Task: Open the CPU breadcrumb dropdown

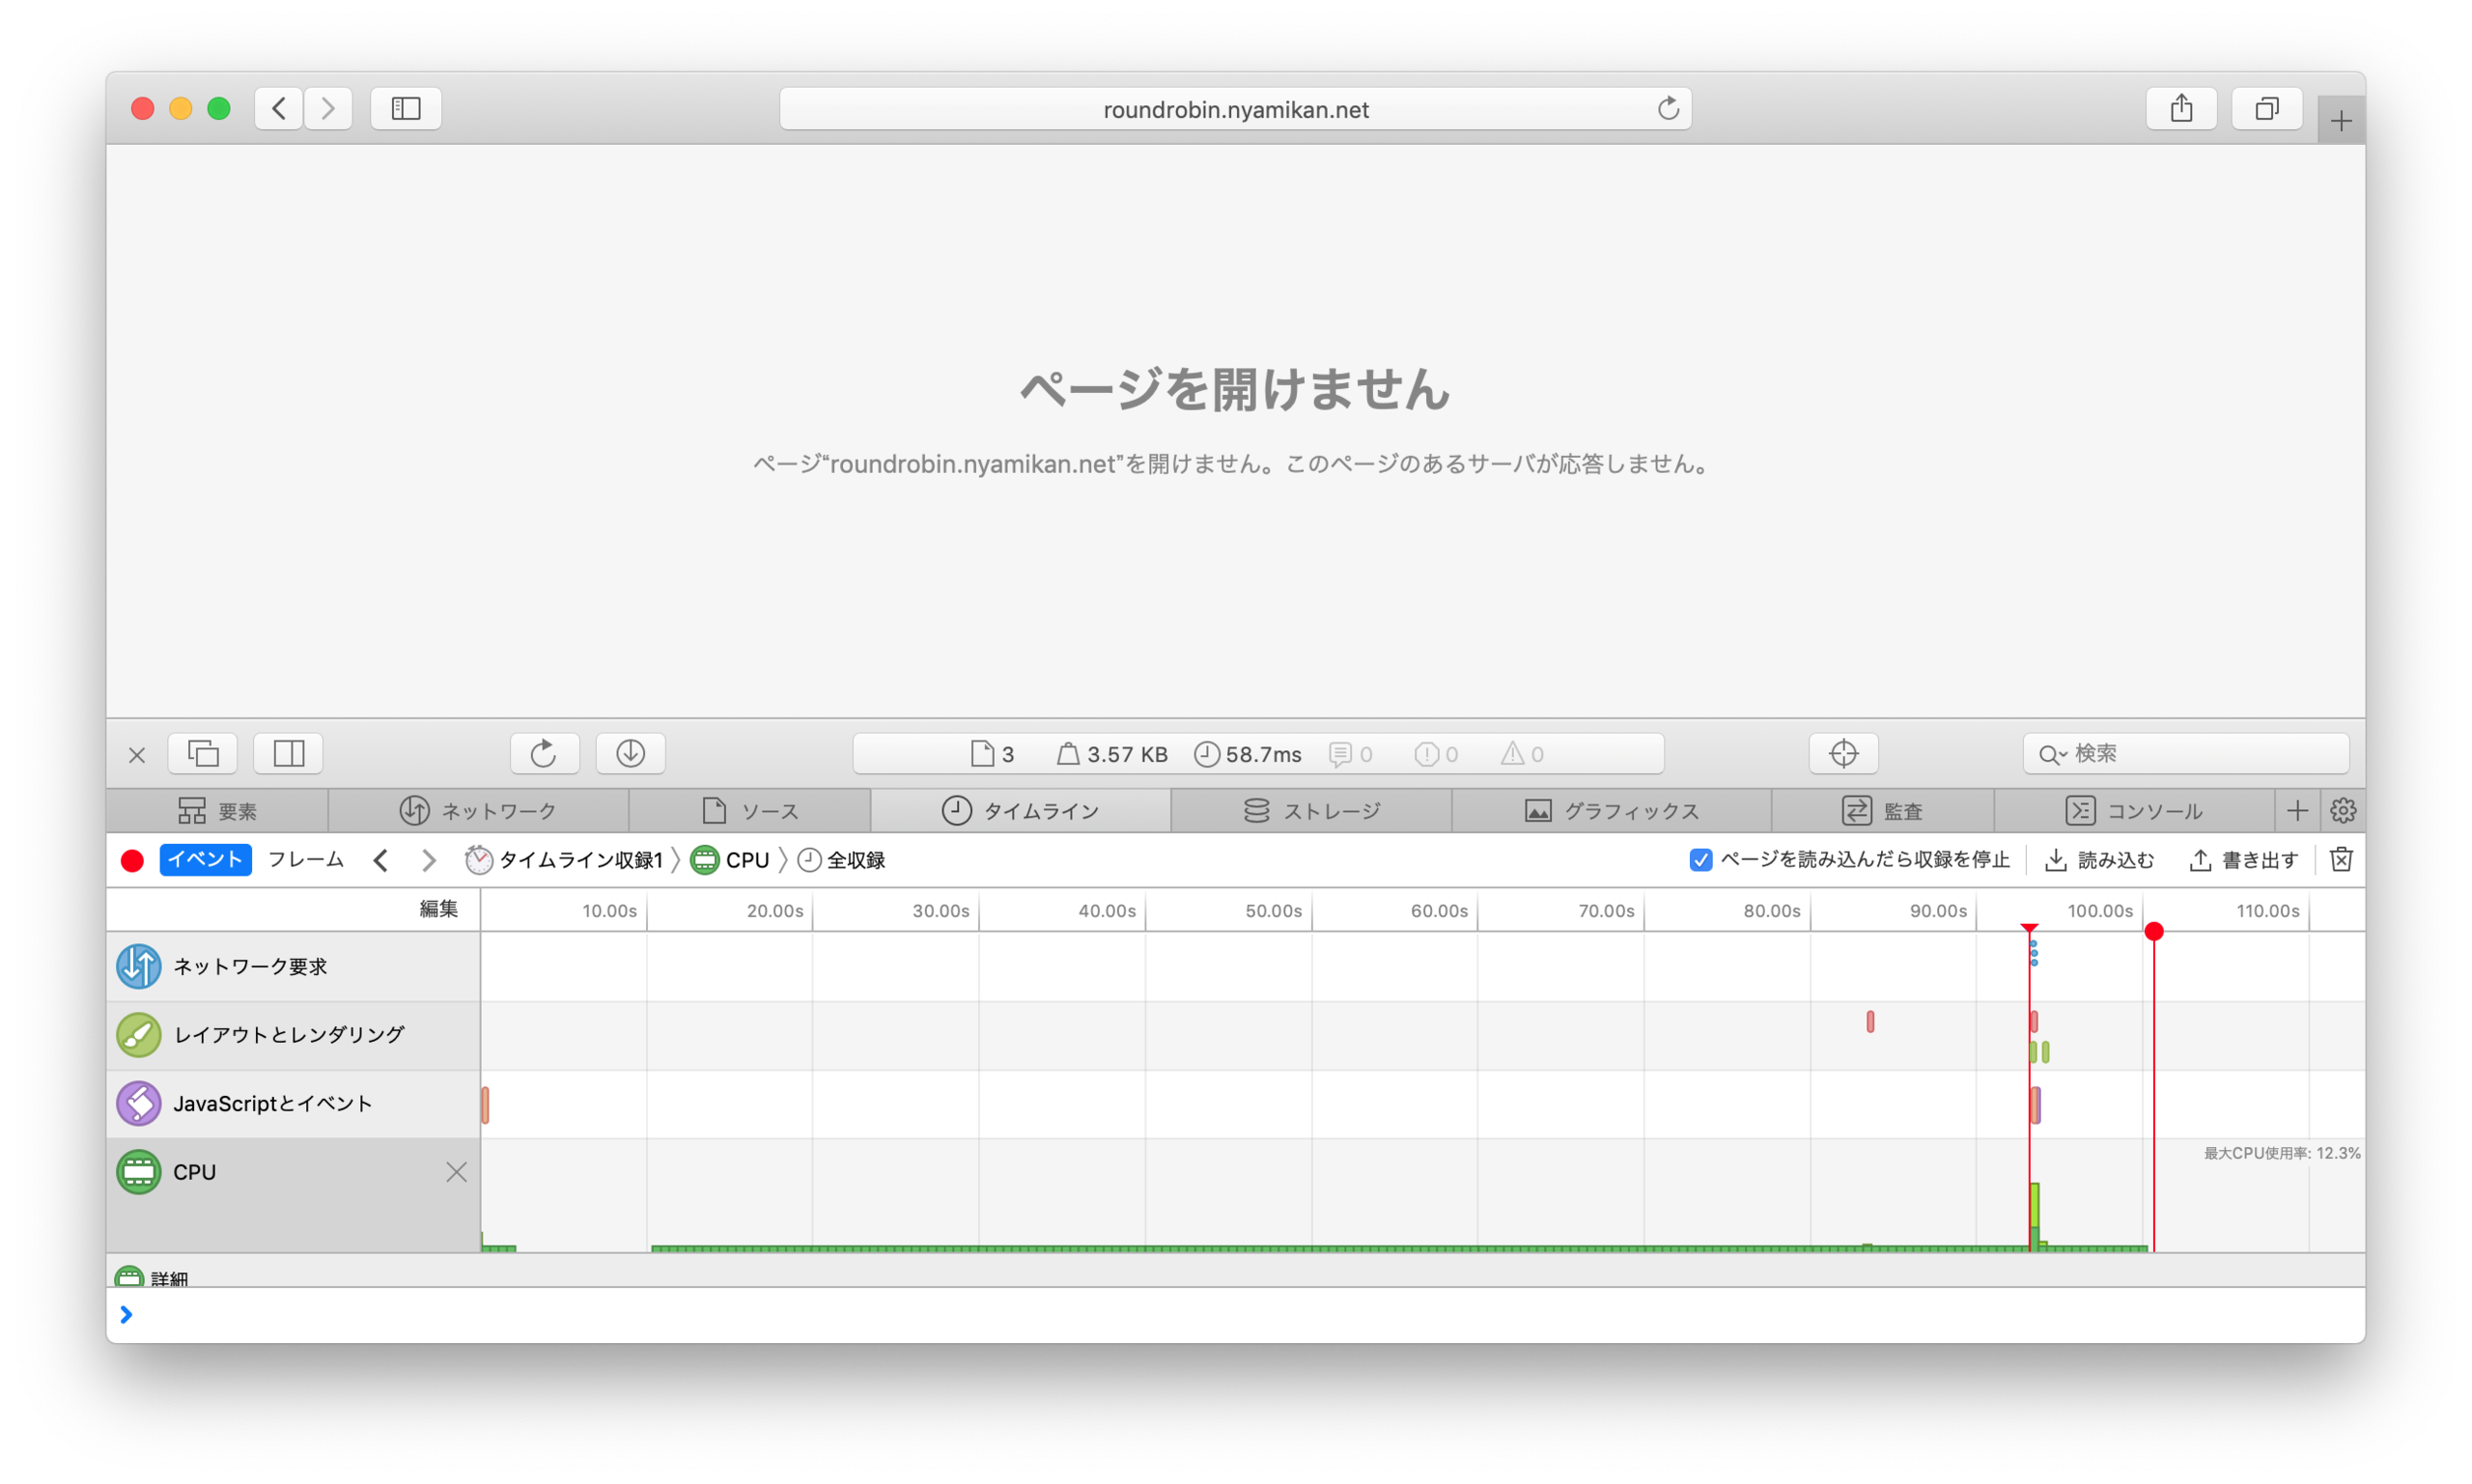Action: point(730,860)
